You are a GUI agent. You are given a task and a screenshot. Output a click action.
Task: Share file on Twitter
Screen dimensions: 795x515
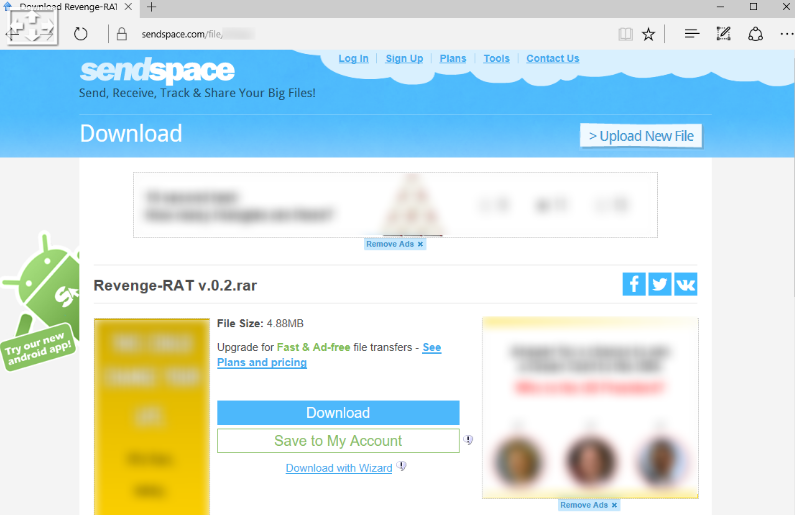(x=660, y=284)
